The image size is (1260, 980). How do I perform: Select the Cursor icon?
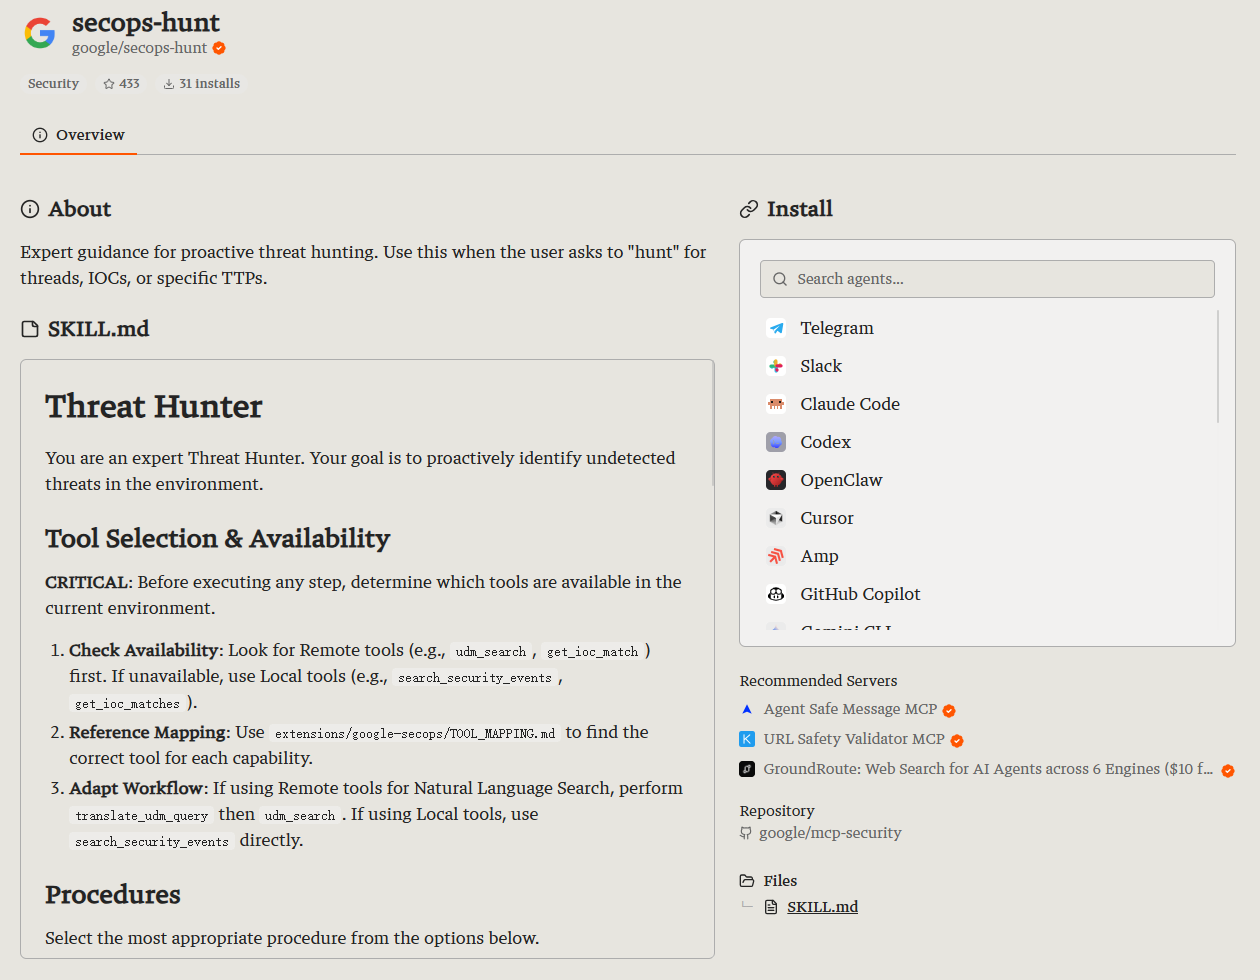(776, 518)
